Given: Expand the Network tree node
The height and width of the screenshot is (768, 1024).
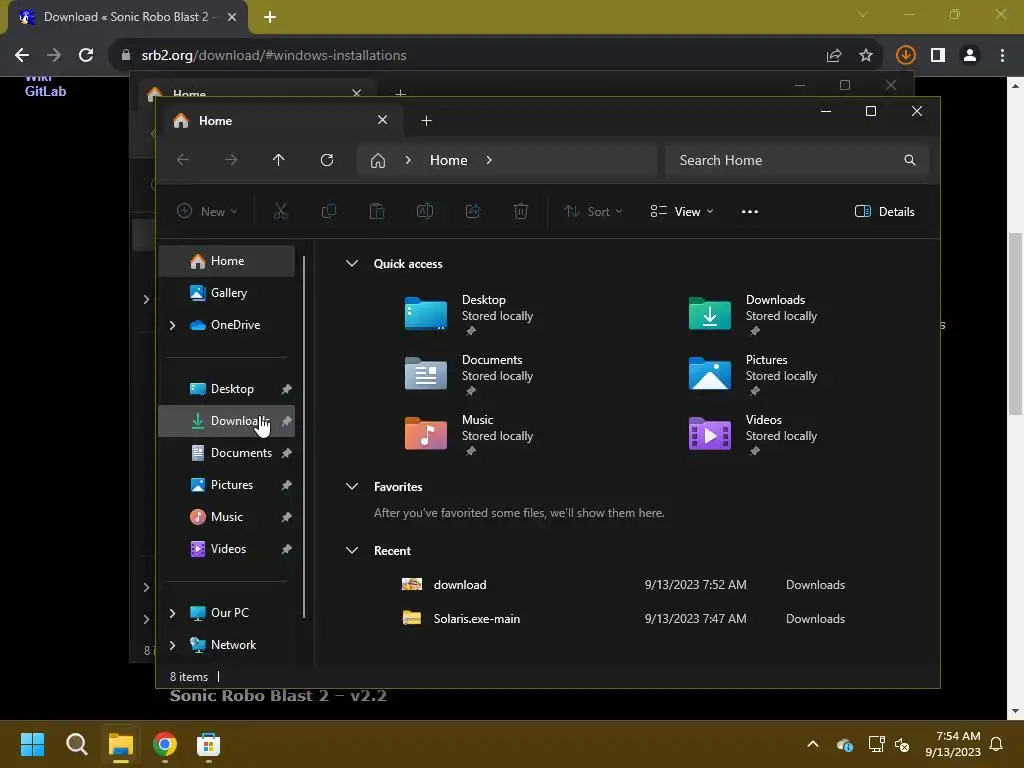Looking at the screenshot, I should (x=172, y=645).
